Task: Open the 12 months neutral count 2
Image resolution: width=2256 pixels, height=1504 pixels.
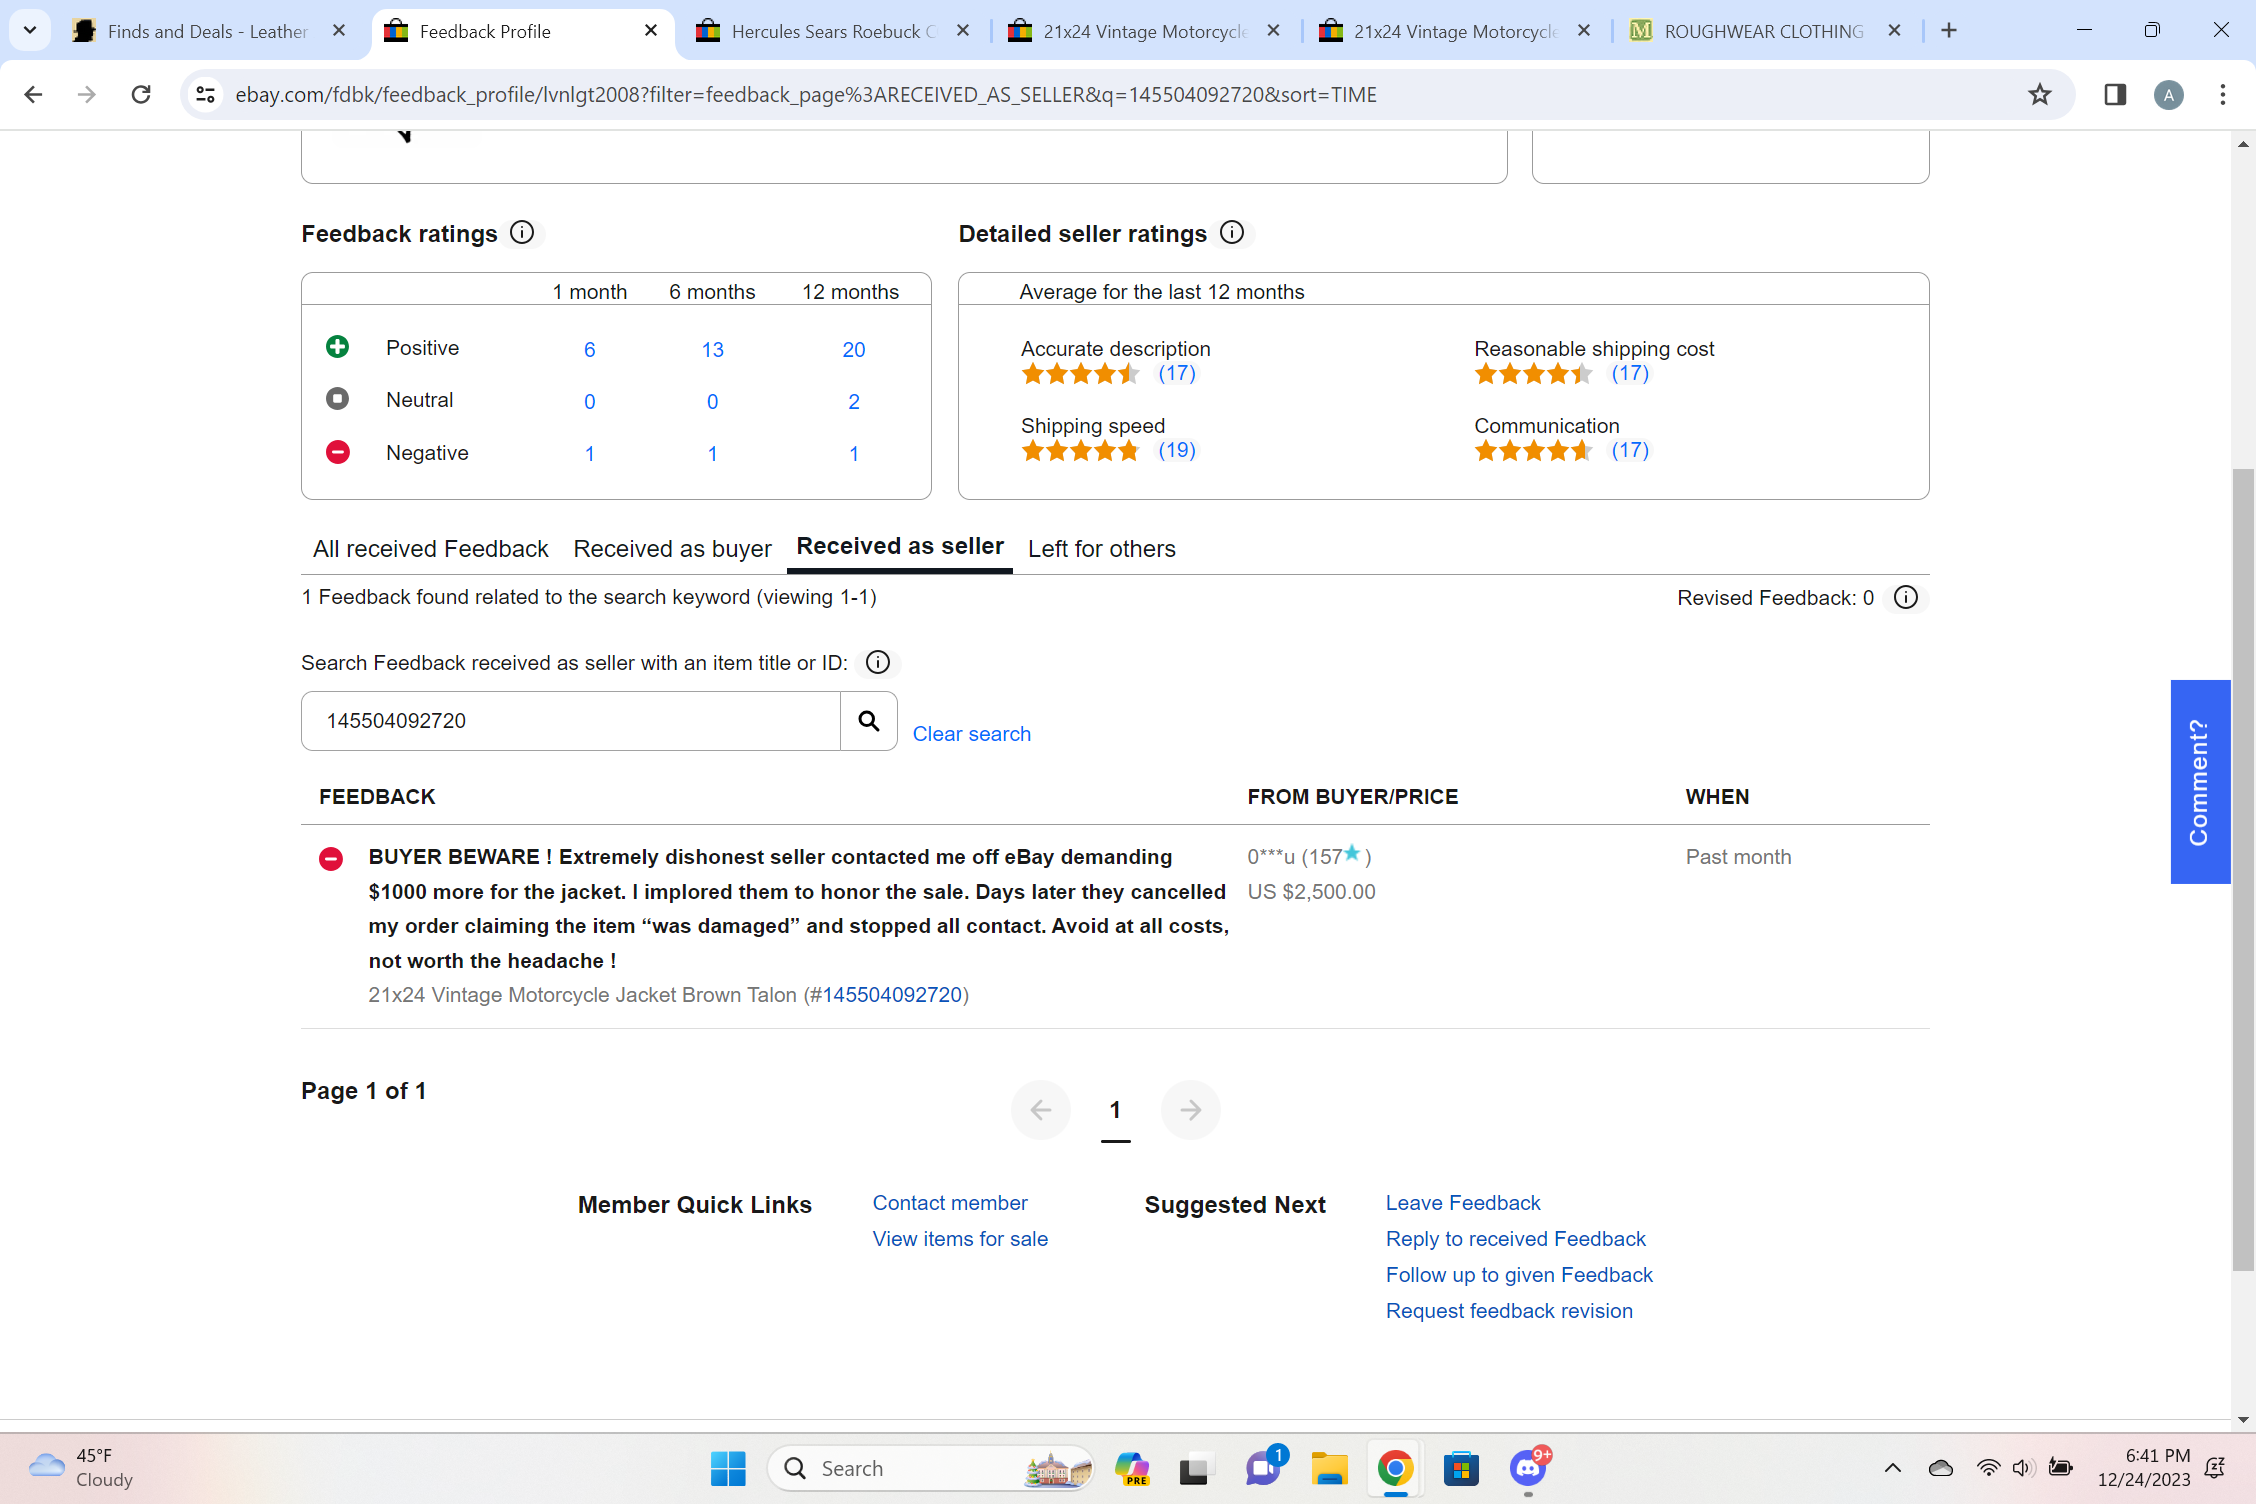Action: [853, 402]
